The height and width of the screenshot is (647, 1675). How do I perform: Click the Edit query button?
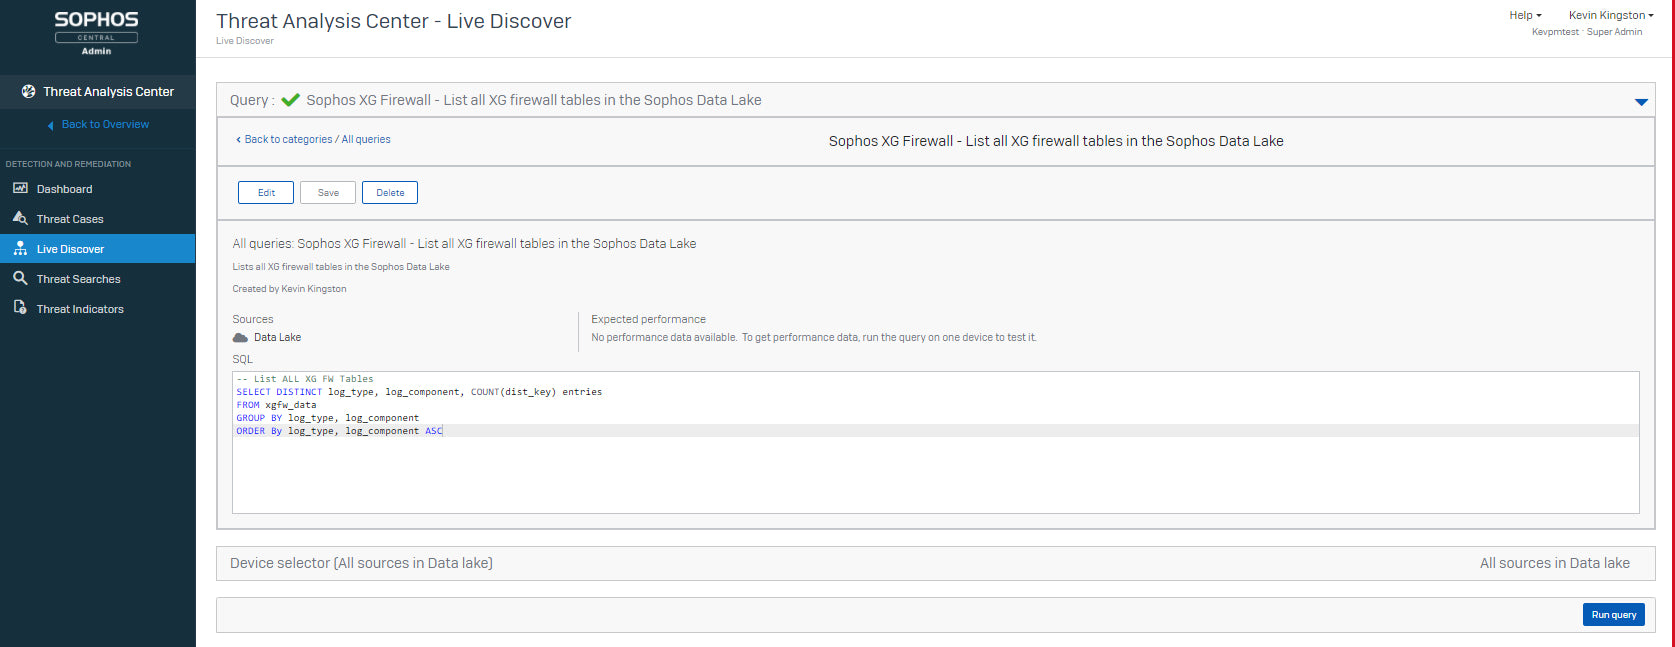point(266,192)
